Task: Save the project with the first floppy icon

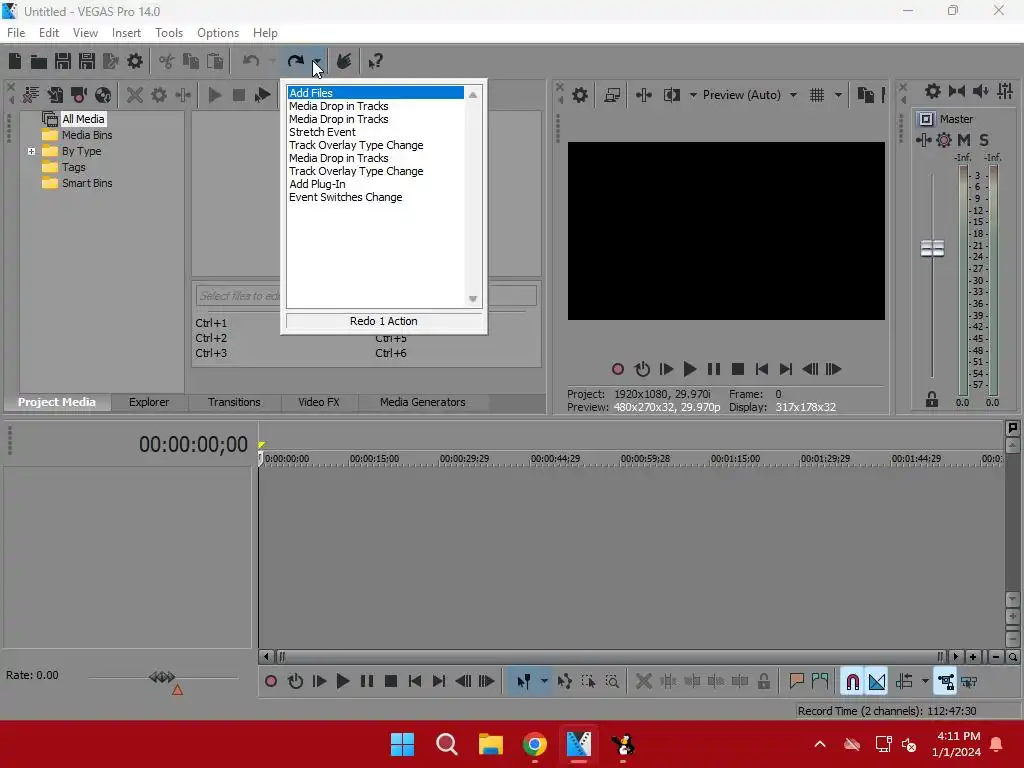Action: pos(63,61)
